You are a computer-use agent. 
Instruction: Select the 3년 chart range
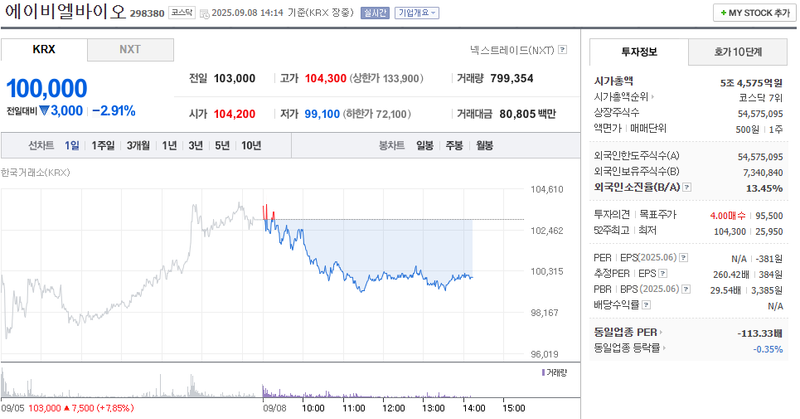tap(196, 145)
